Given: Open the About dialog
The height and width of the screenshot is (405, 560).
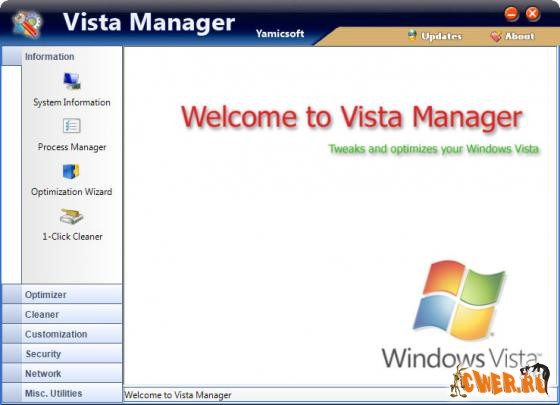Looking at the screenshot, I should click(520, 36).
